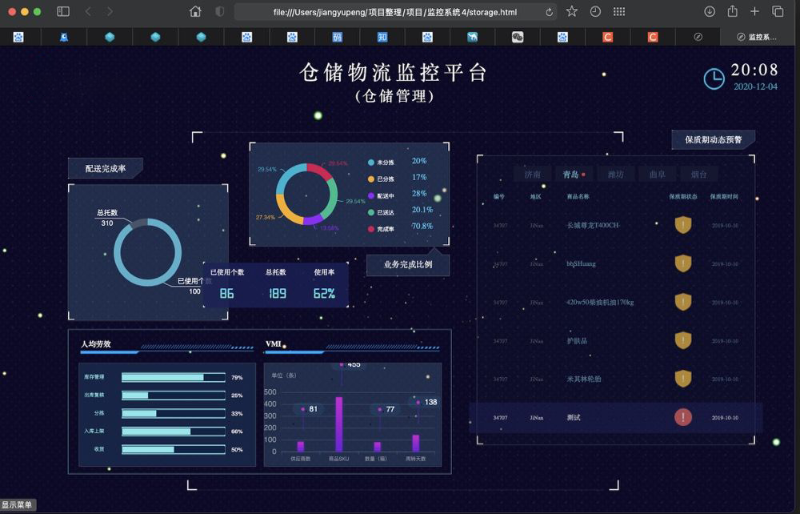Image resolution: width=800 pixels, height=514 pixels.
Task: Switch to the 烟台 city tab
Action: point(698,174)
